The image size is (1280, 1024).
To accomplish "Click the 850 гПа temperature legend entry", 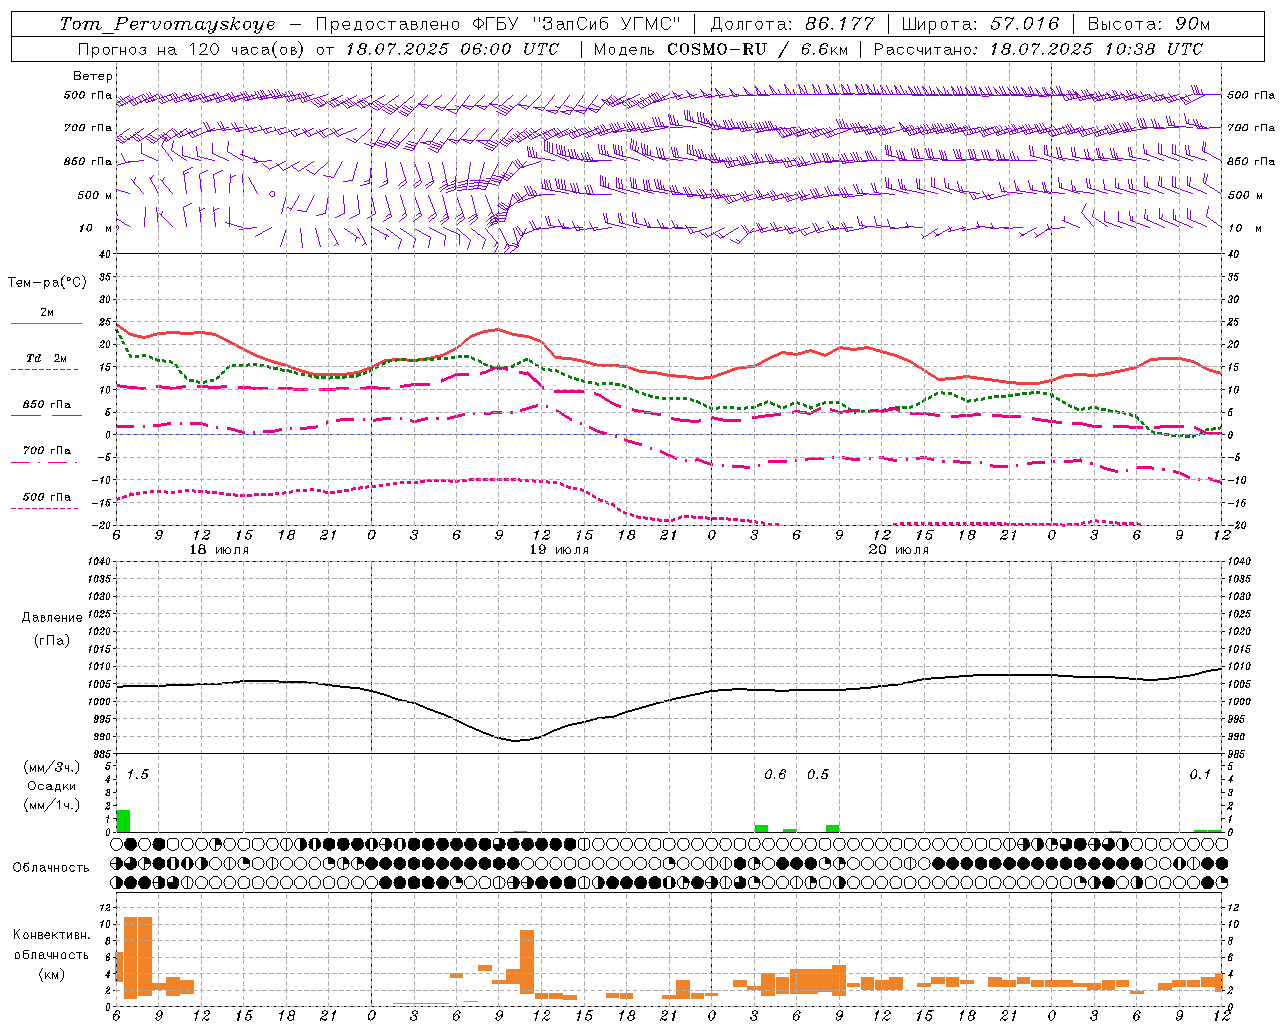I will click(47, 405).
